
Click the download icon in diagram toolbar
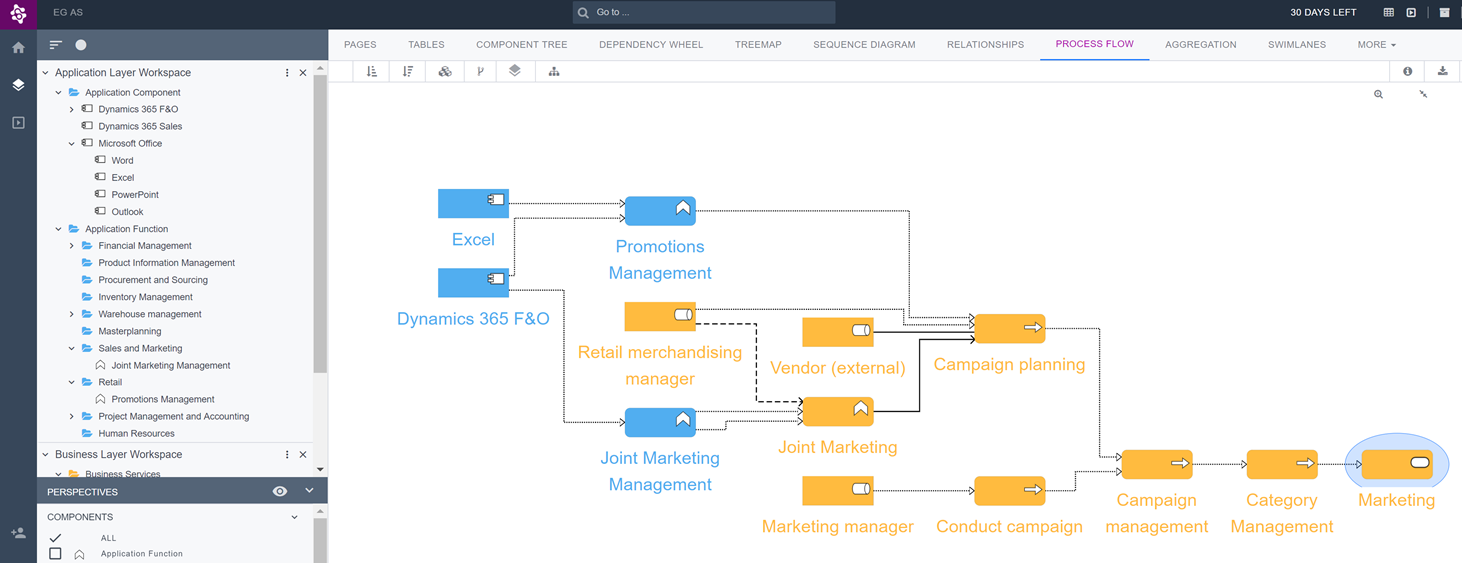pos(1442,71)
